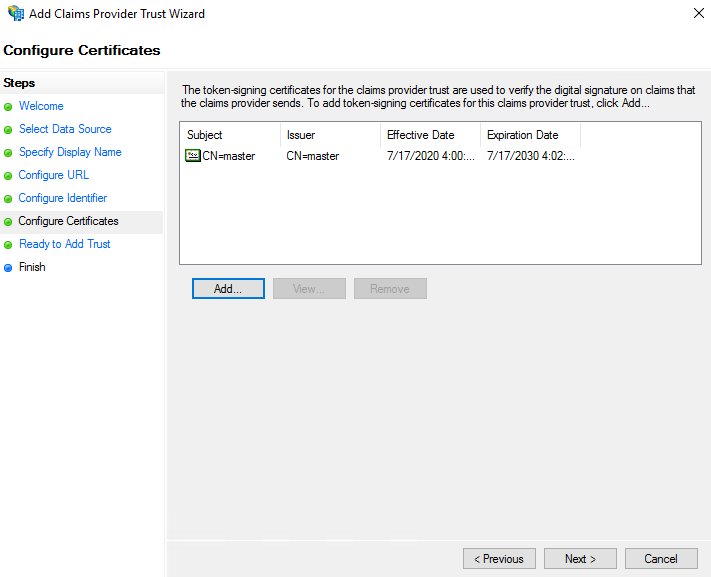
Task: Go to Select Data Source step
Action: (x=65, y=129)
